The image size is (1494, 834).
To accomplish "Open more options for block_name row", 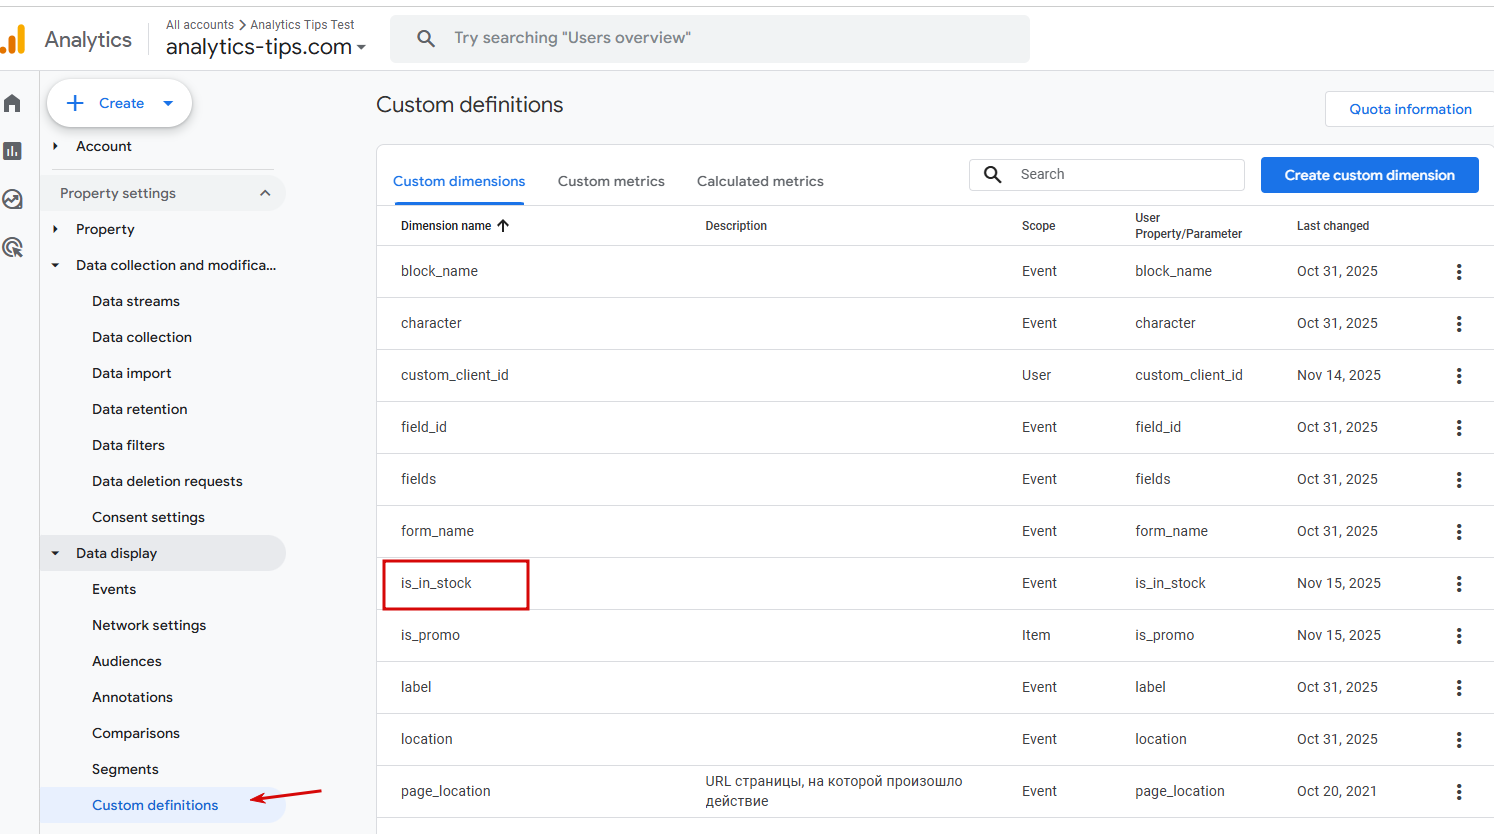I will [1459, 272].
